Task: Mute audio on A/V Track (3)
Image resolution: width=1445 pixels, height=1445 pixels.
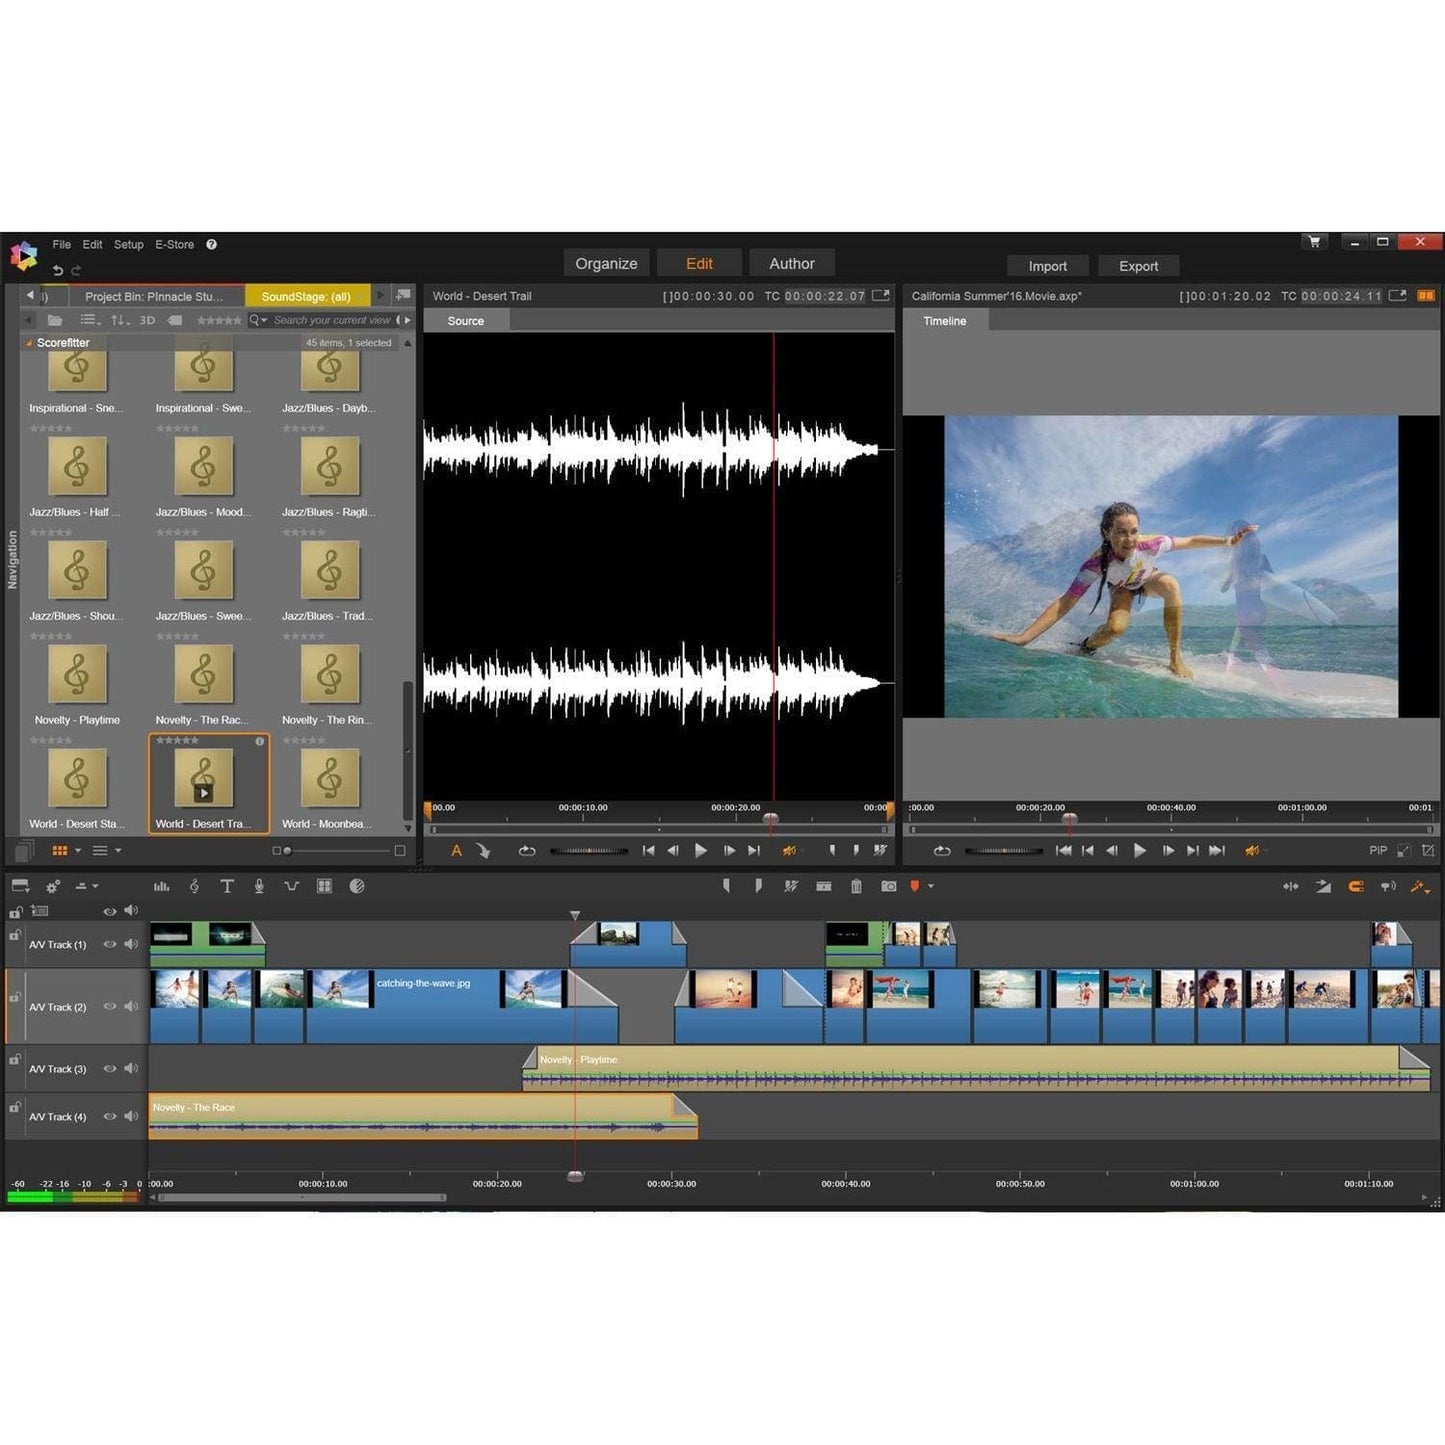Action: coord(131,1068)
